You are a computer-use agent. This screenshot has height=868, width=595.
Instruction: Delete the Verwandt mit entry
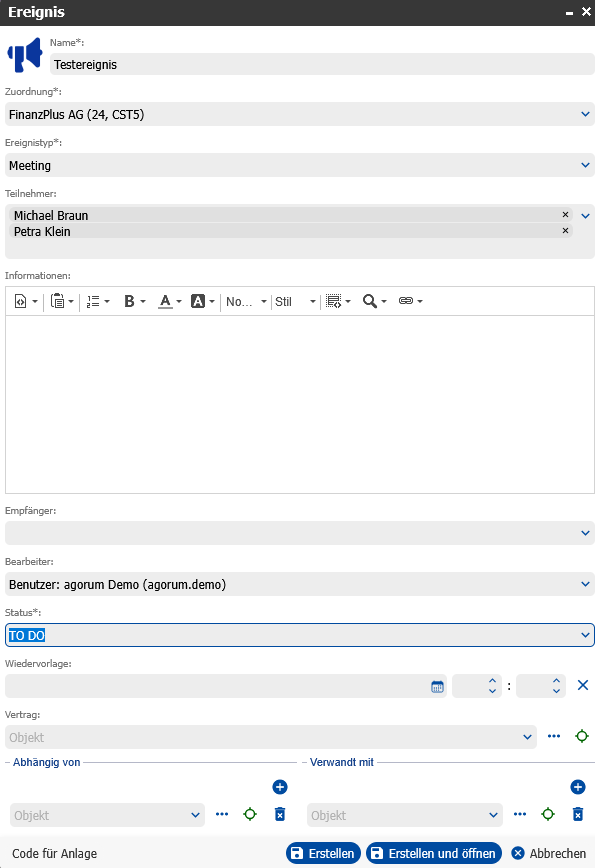coord(578,814)
